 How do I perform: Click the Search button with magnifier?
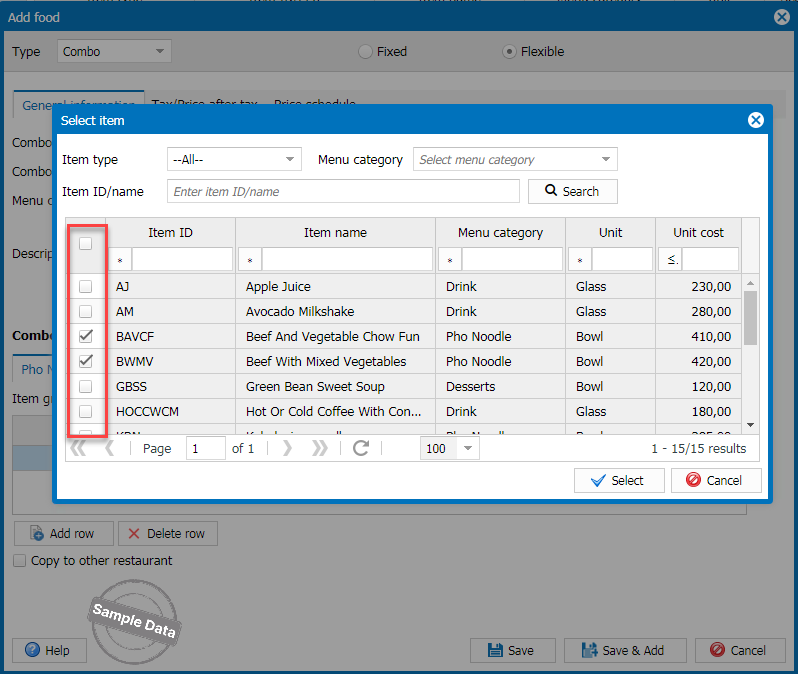[573, 191]
